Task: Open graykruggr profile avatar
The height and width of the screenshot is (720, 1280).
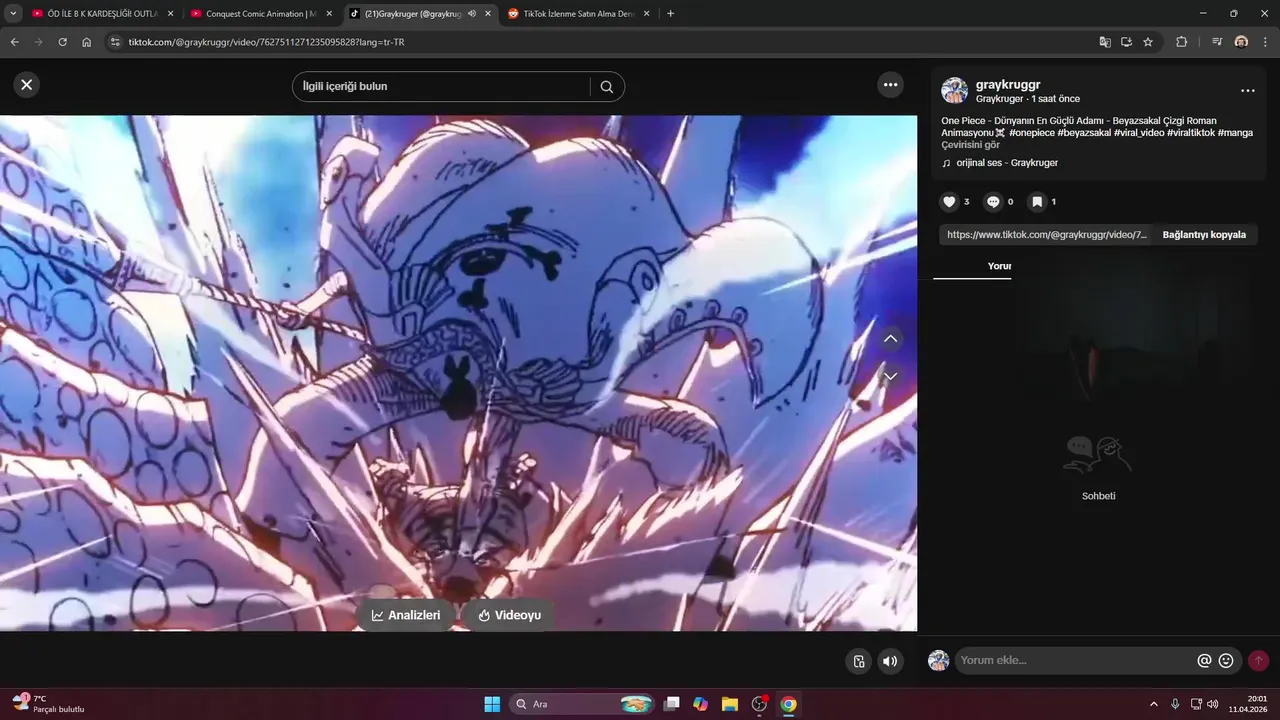Action: (x=954, y=91)
